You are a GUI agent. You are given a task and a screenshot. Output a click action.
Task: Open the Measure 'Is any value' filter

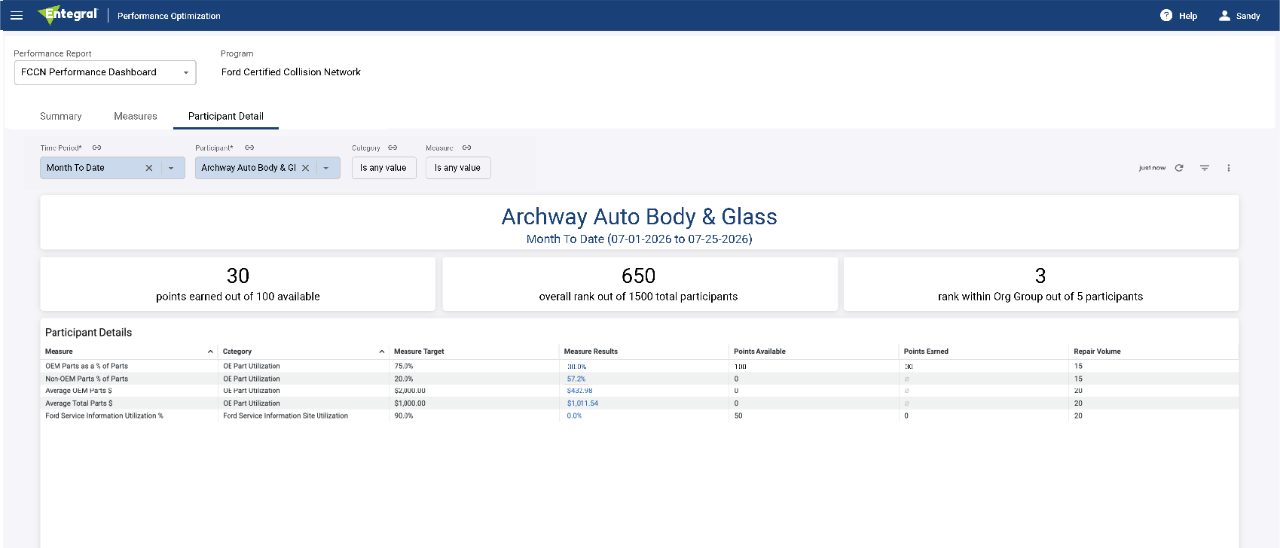(x=458, y=168)
